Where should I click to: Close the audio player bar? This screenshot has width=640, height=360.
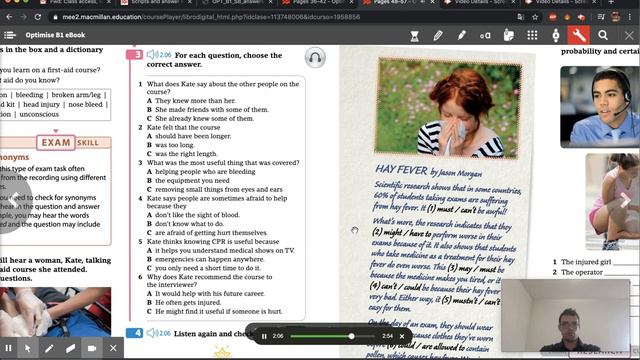[x=402, y=336]
